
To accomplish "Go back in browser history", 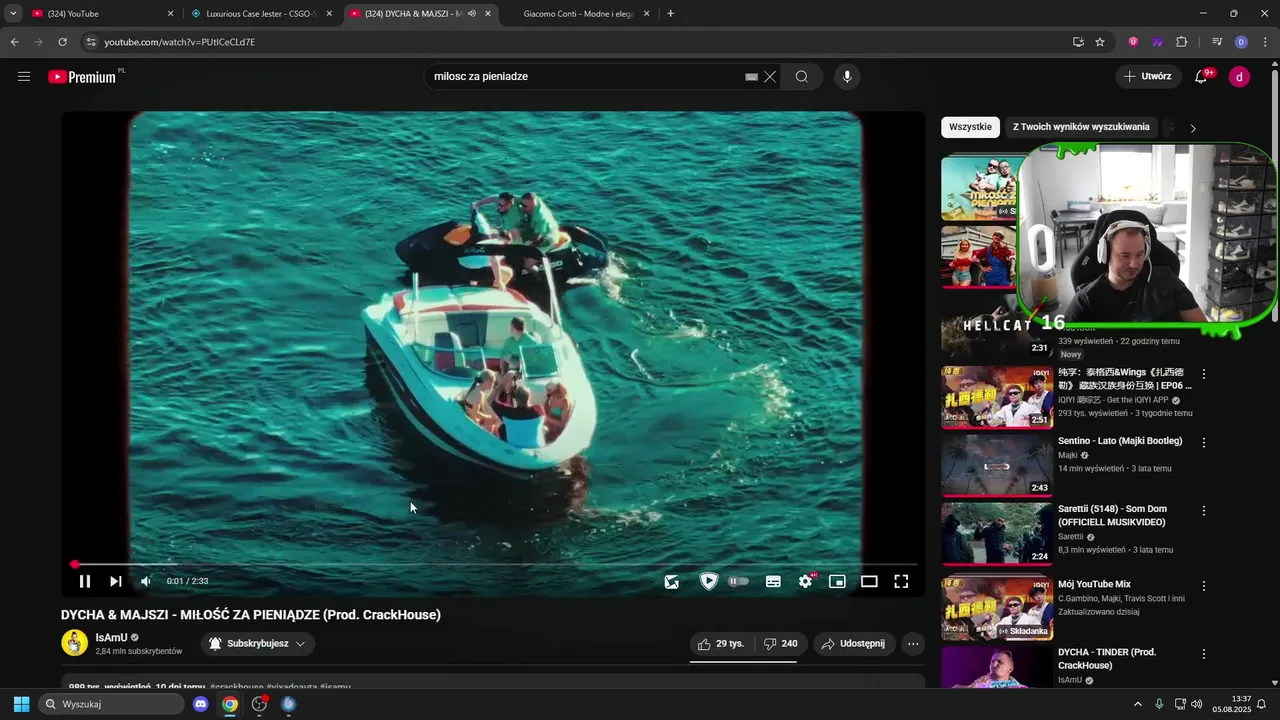I will point(14,42).
